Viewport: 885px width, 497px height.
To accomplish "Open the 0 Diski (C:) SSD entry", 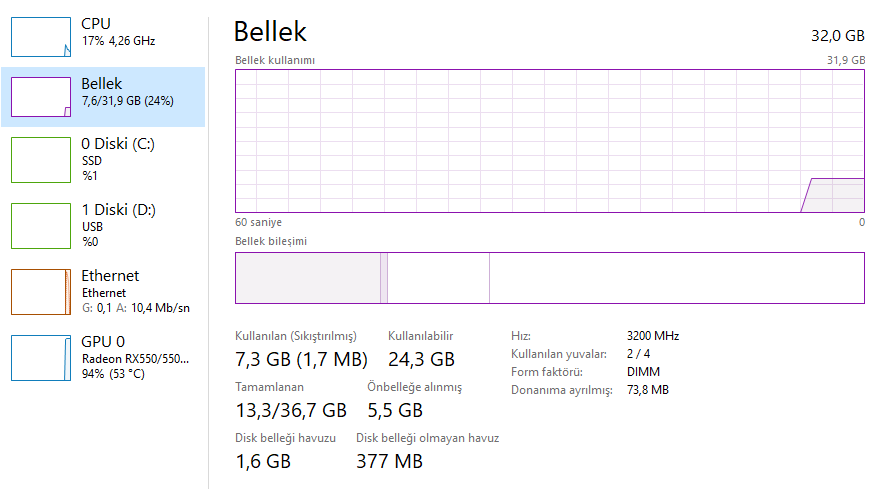I will [x=118, y=159].
